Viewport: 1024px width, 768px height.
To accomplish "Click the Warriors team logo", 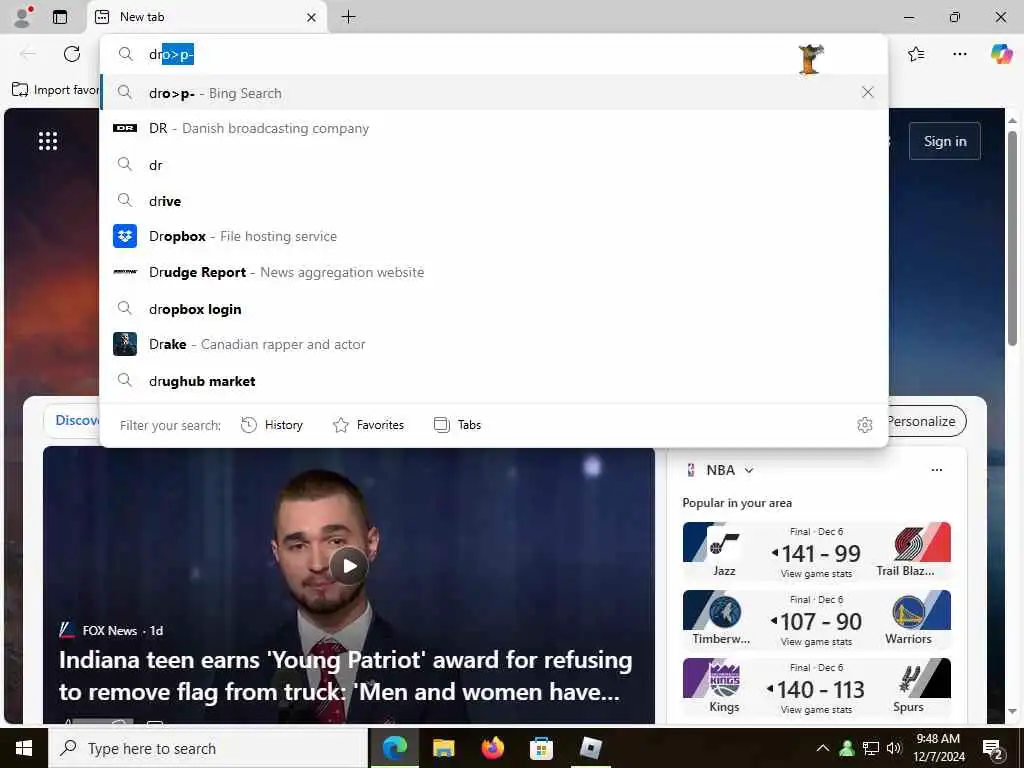I will point(908,612).
